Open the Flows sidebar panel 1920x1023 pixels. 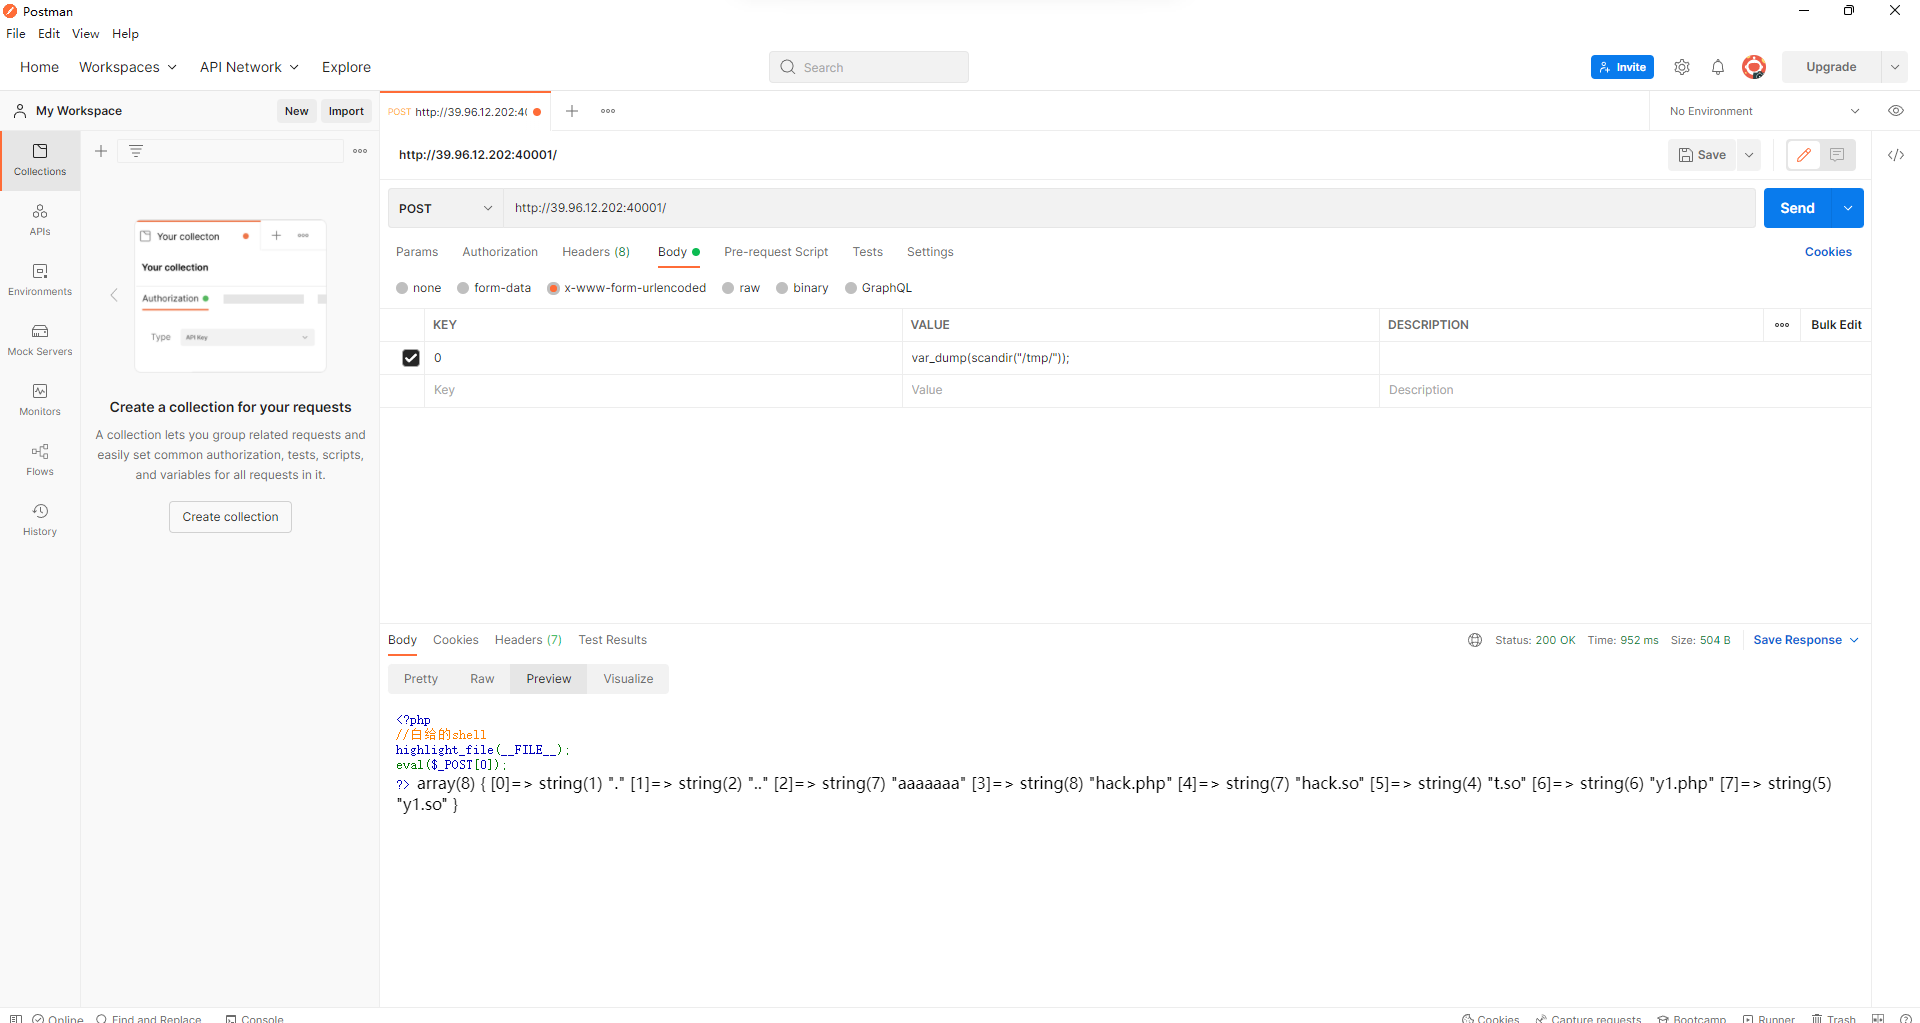40,460
